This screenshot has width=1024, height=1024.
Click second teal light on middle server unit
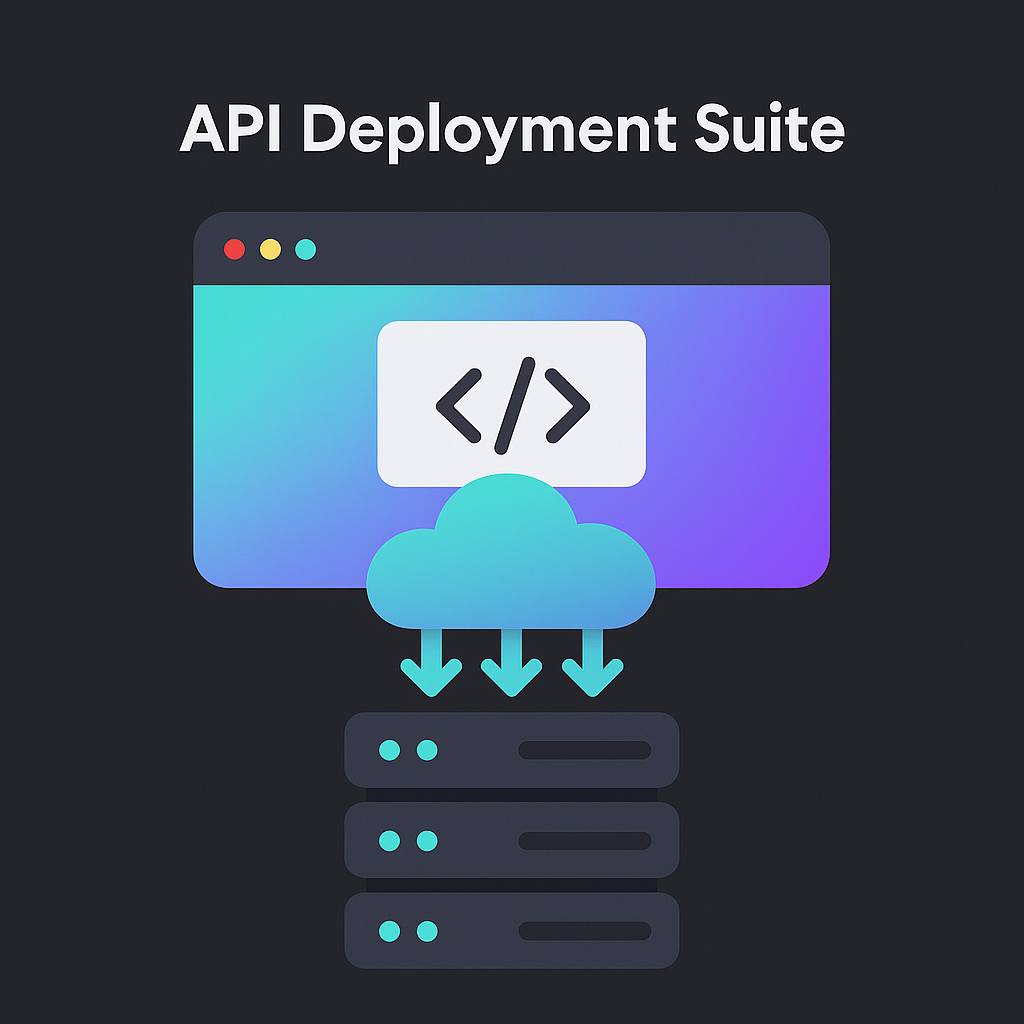point(427,841)
